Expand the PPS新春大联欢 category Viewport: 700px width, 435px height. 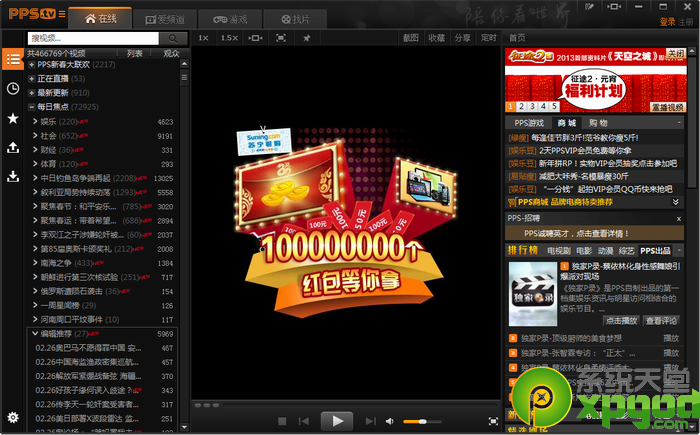(32, 65)
